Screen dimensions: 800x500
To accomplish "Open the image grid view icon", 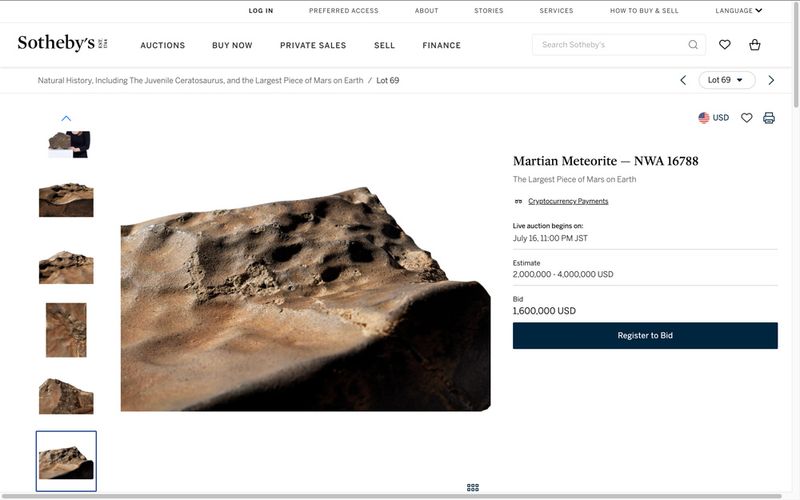I will (473, 488).
